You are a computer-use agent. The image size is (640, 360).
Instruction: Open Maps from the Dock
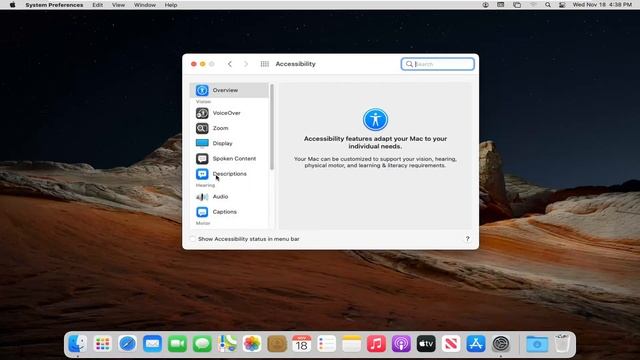point(227,344)
